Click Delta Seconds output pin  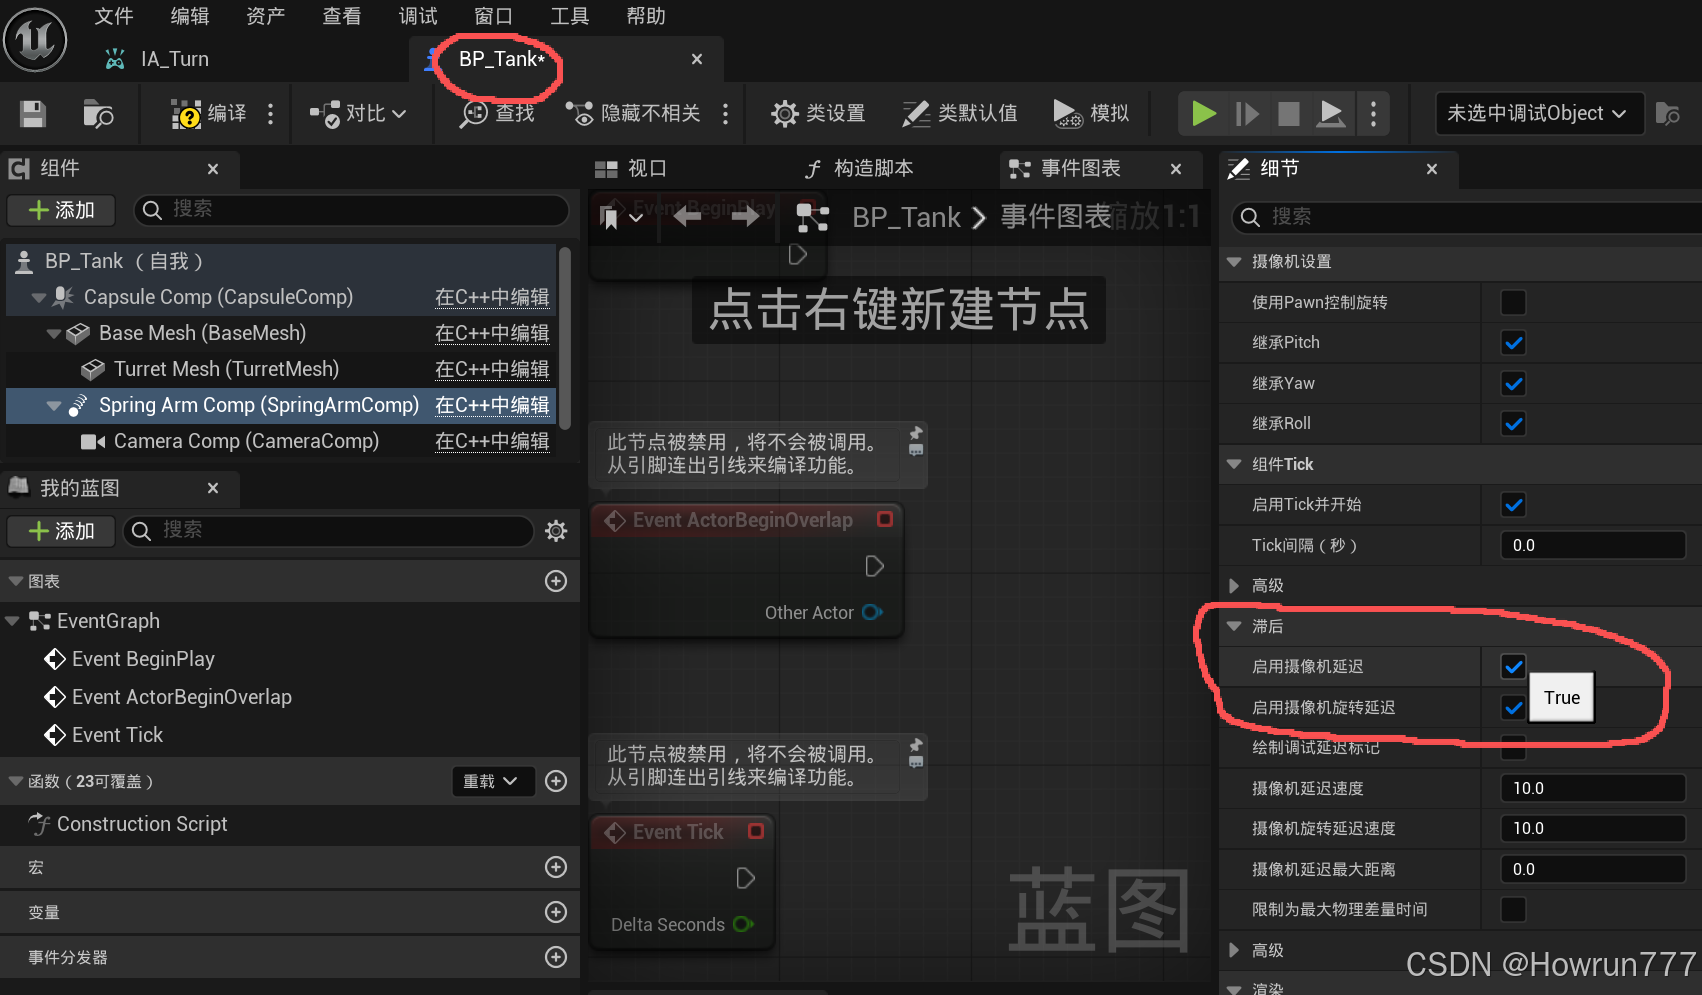point(743,924)
